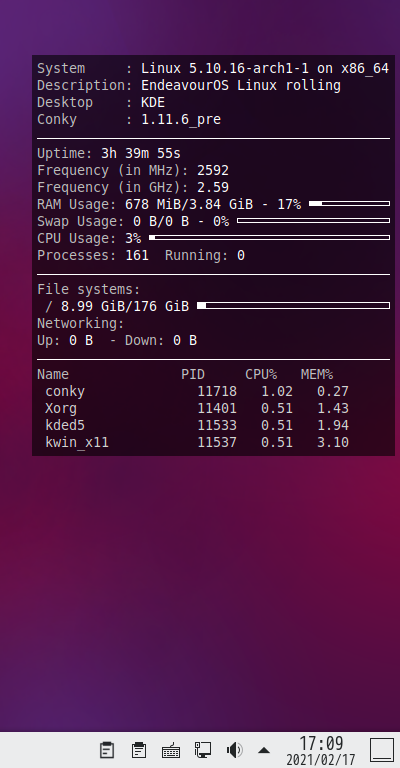Click the Uptime text line
The height and width of the screenshot is (768, 400).
pyautogui.click(x=109, y=153)
